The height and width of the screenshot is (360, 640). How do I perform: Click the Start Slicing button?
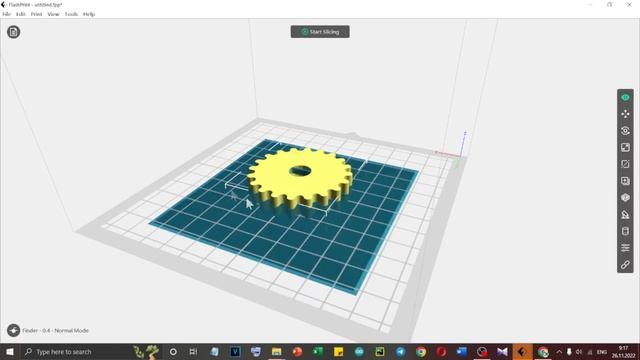320,32
